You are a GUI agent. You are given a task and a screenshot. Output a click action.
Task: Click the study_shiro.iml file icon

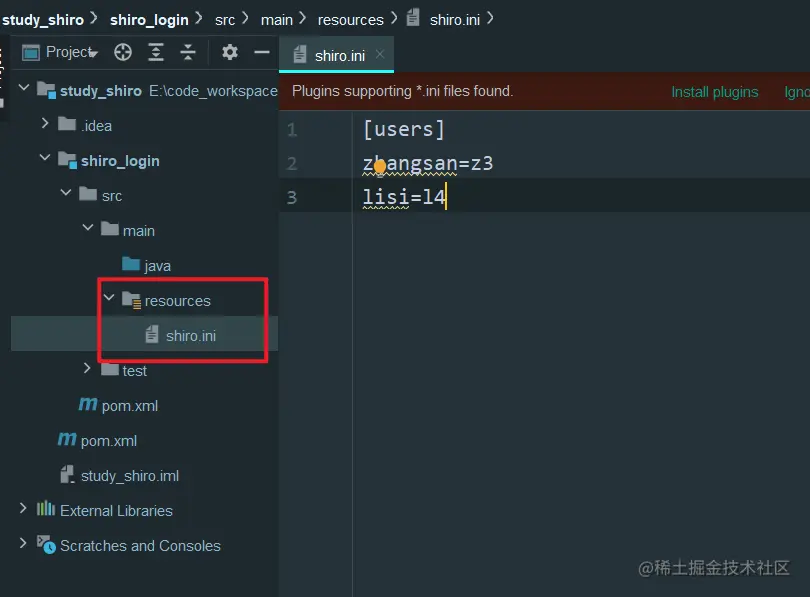[67, 474]
